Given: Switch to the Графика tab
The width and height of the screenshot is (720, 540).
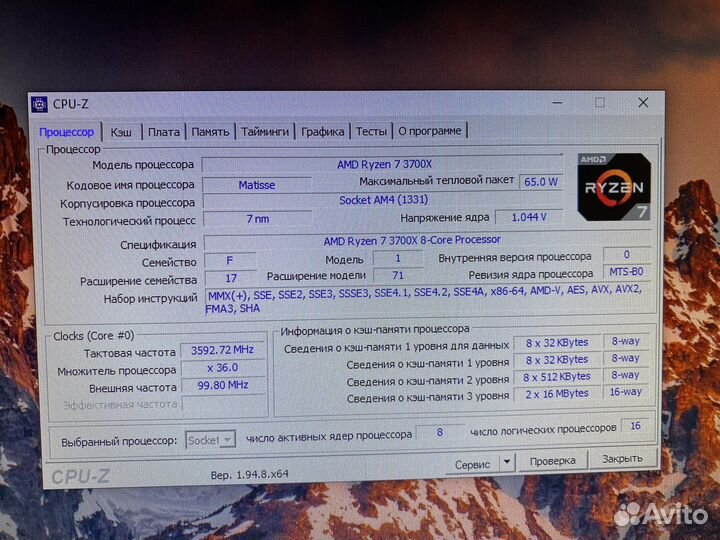Looking at the screenshot, I should coord(322,132).
